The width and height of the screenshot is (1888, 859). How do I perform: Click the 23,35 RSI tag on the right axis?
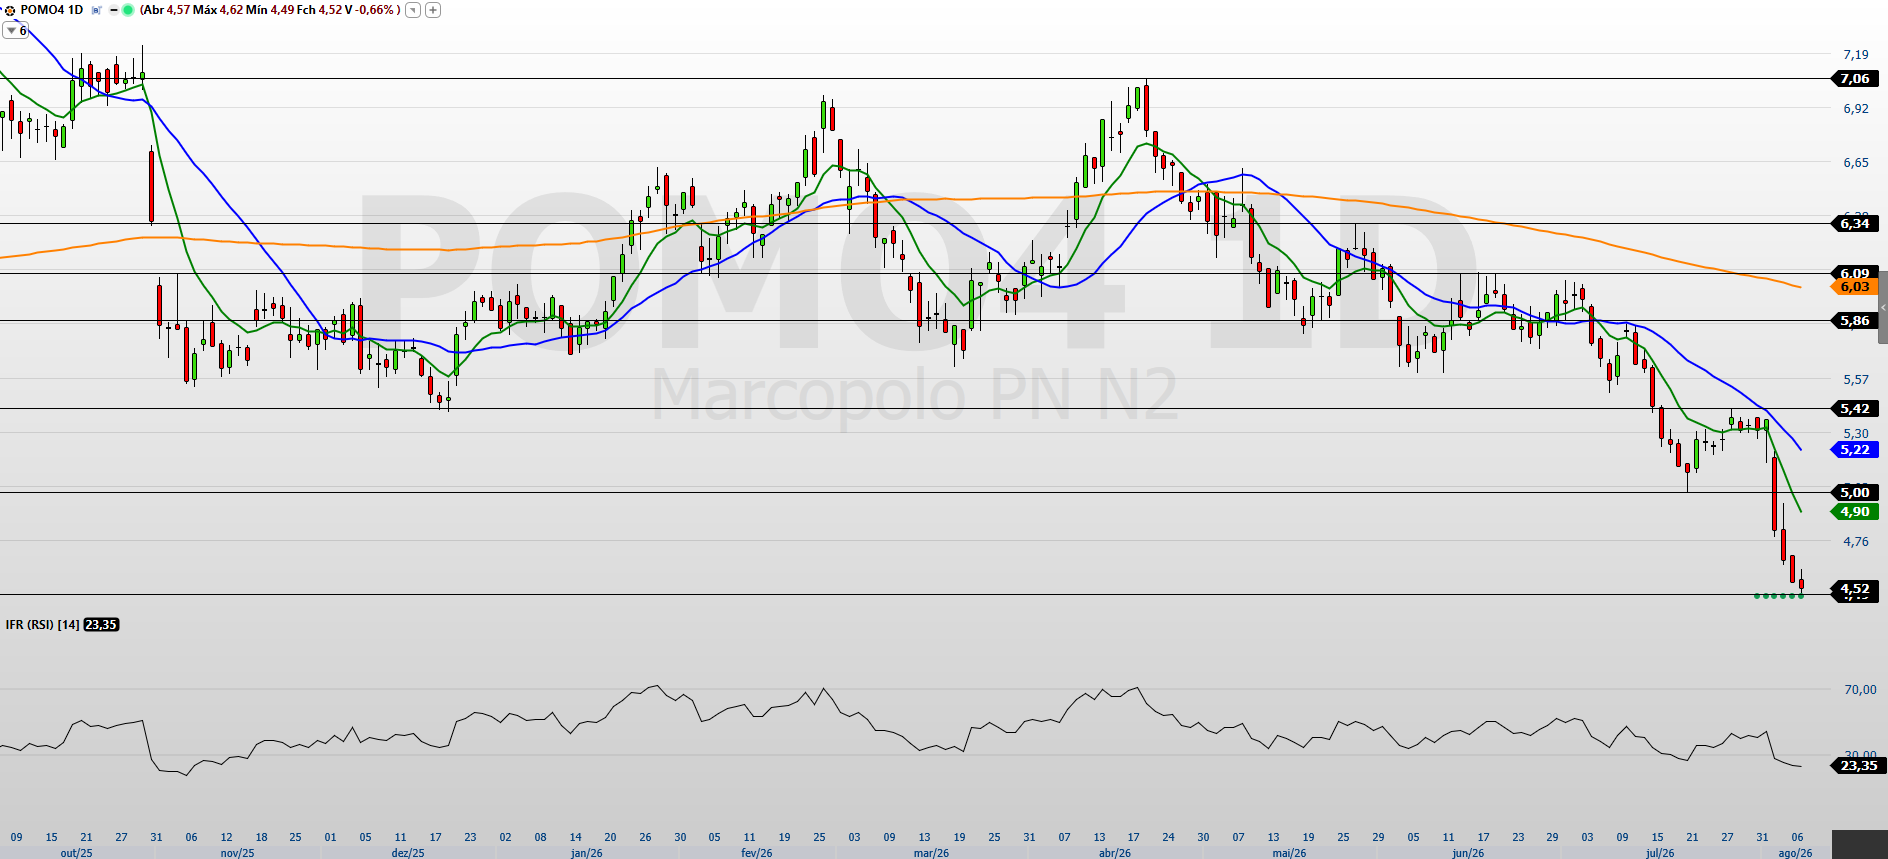click(1858, 766)
